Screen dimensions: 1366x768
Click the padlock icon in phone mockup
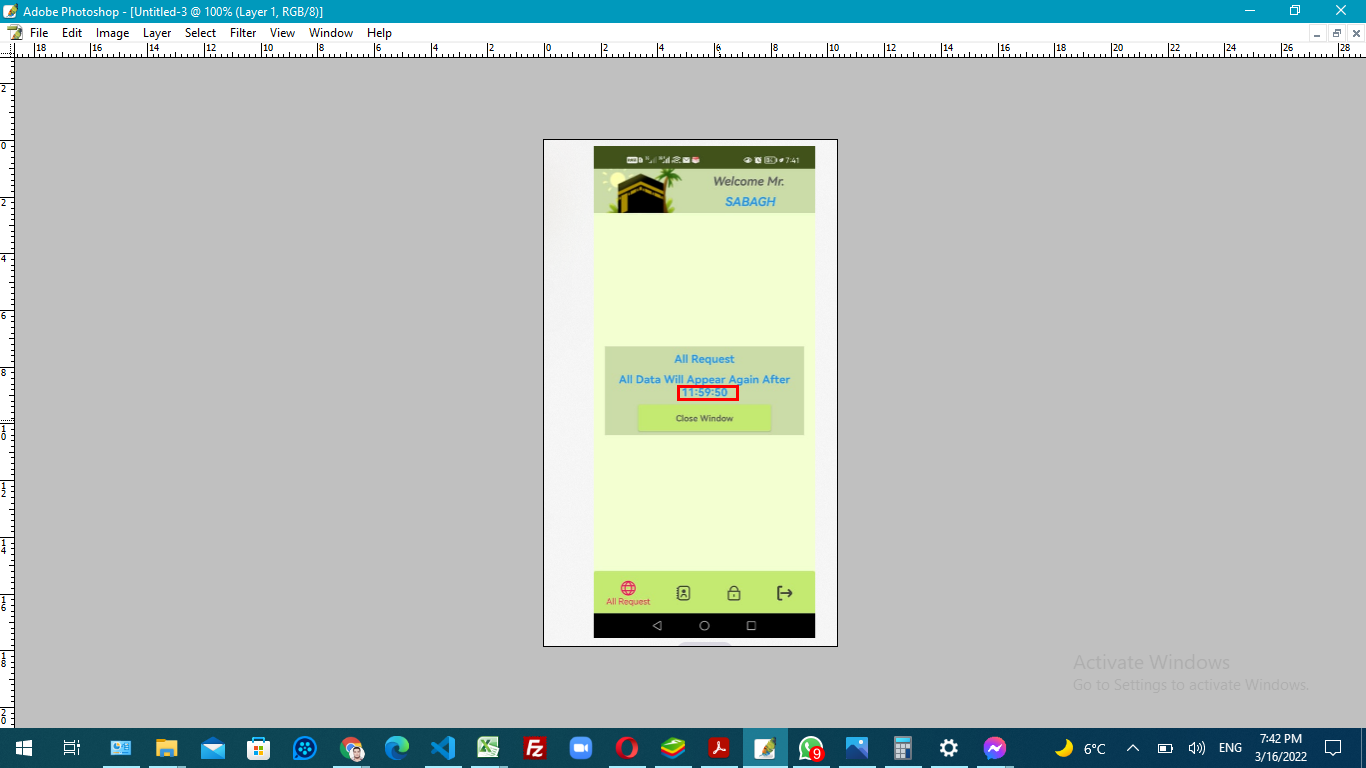pyautogui.click(x=734, y=593)
